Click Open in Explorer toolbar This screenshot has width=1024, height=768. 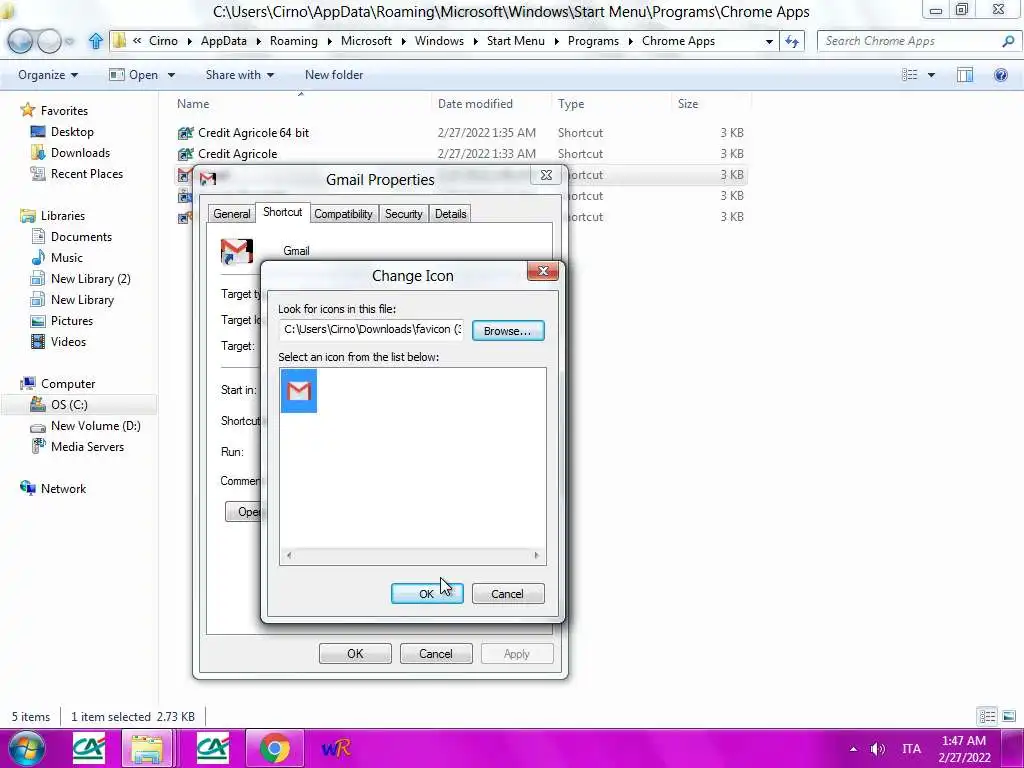pyautogui.click(x=135, y=75)
